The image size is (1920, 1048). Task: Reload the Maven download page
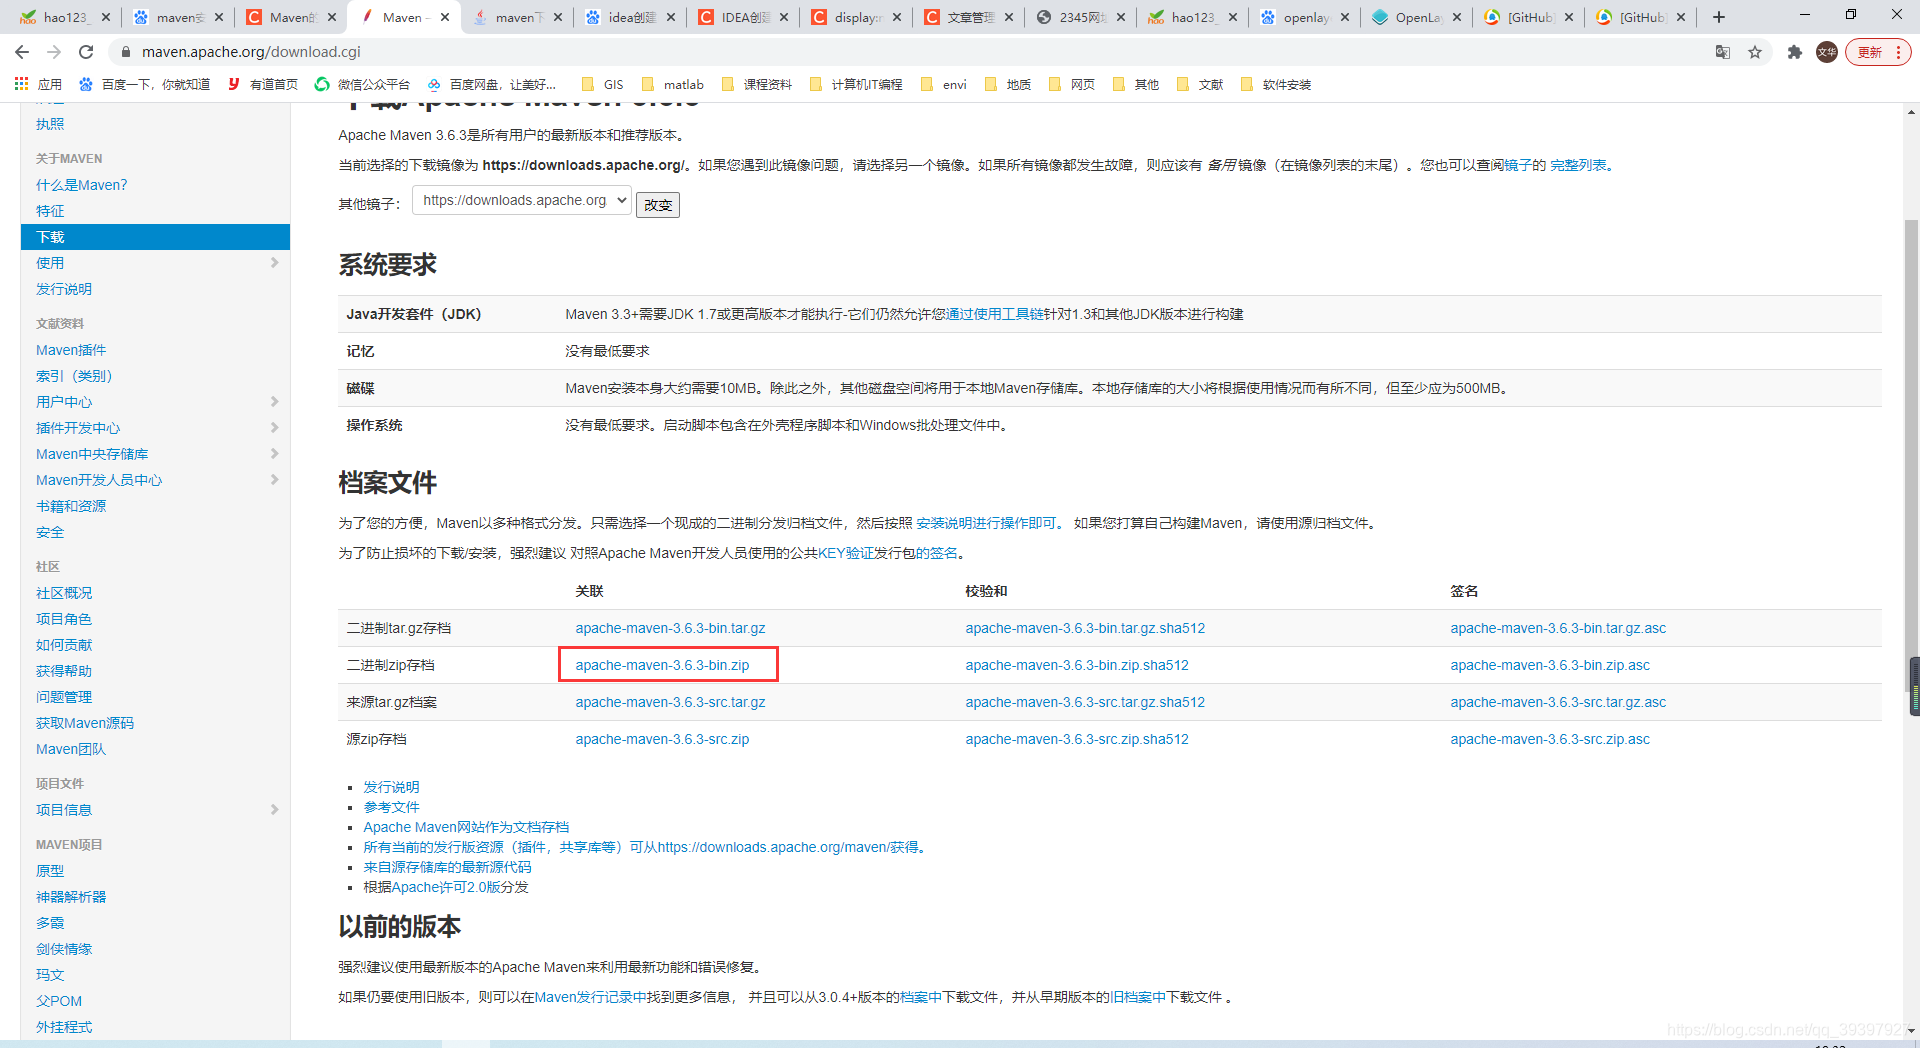(86, 52)
